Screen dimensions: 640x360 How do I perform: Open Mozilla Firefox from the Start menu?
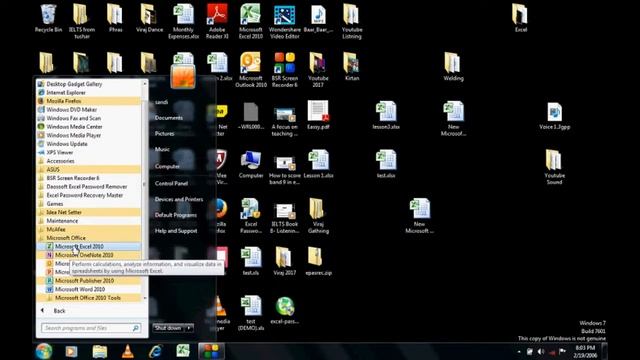[x=89, y=101]
